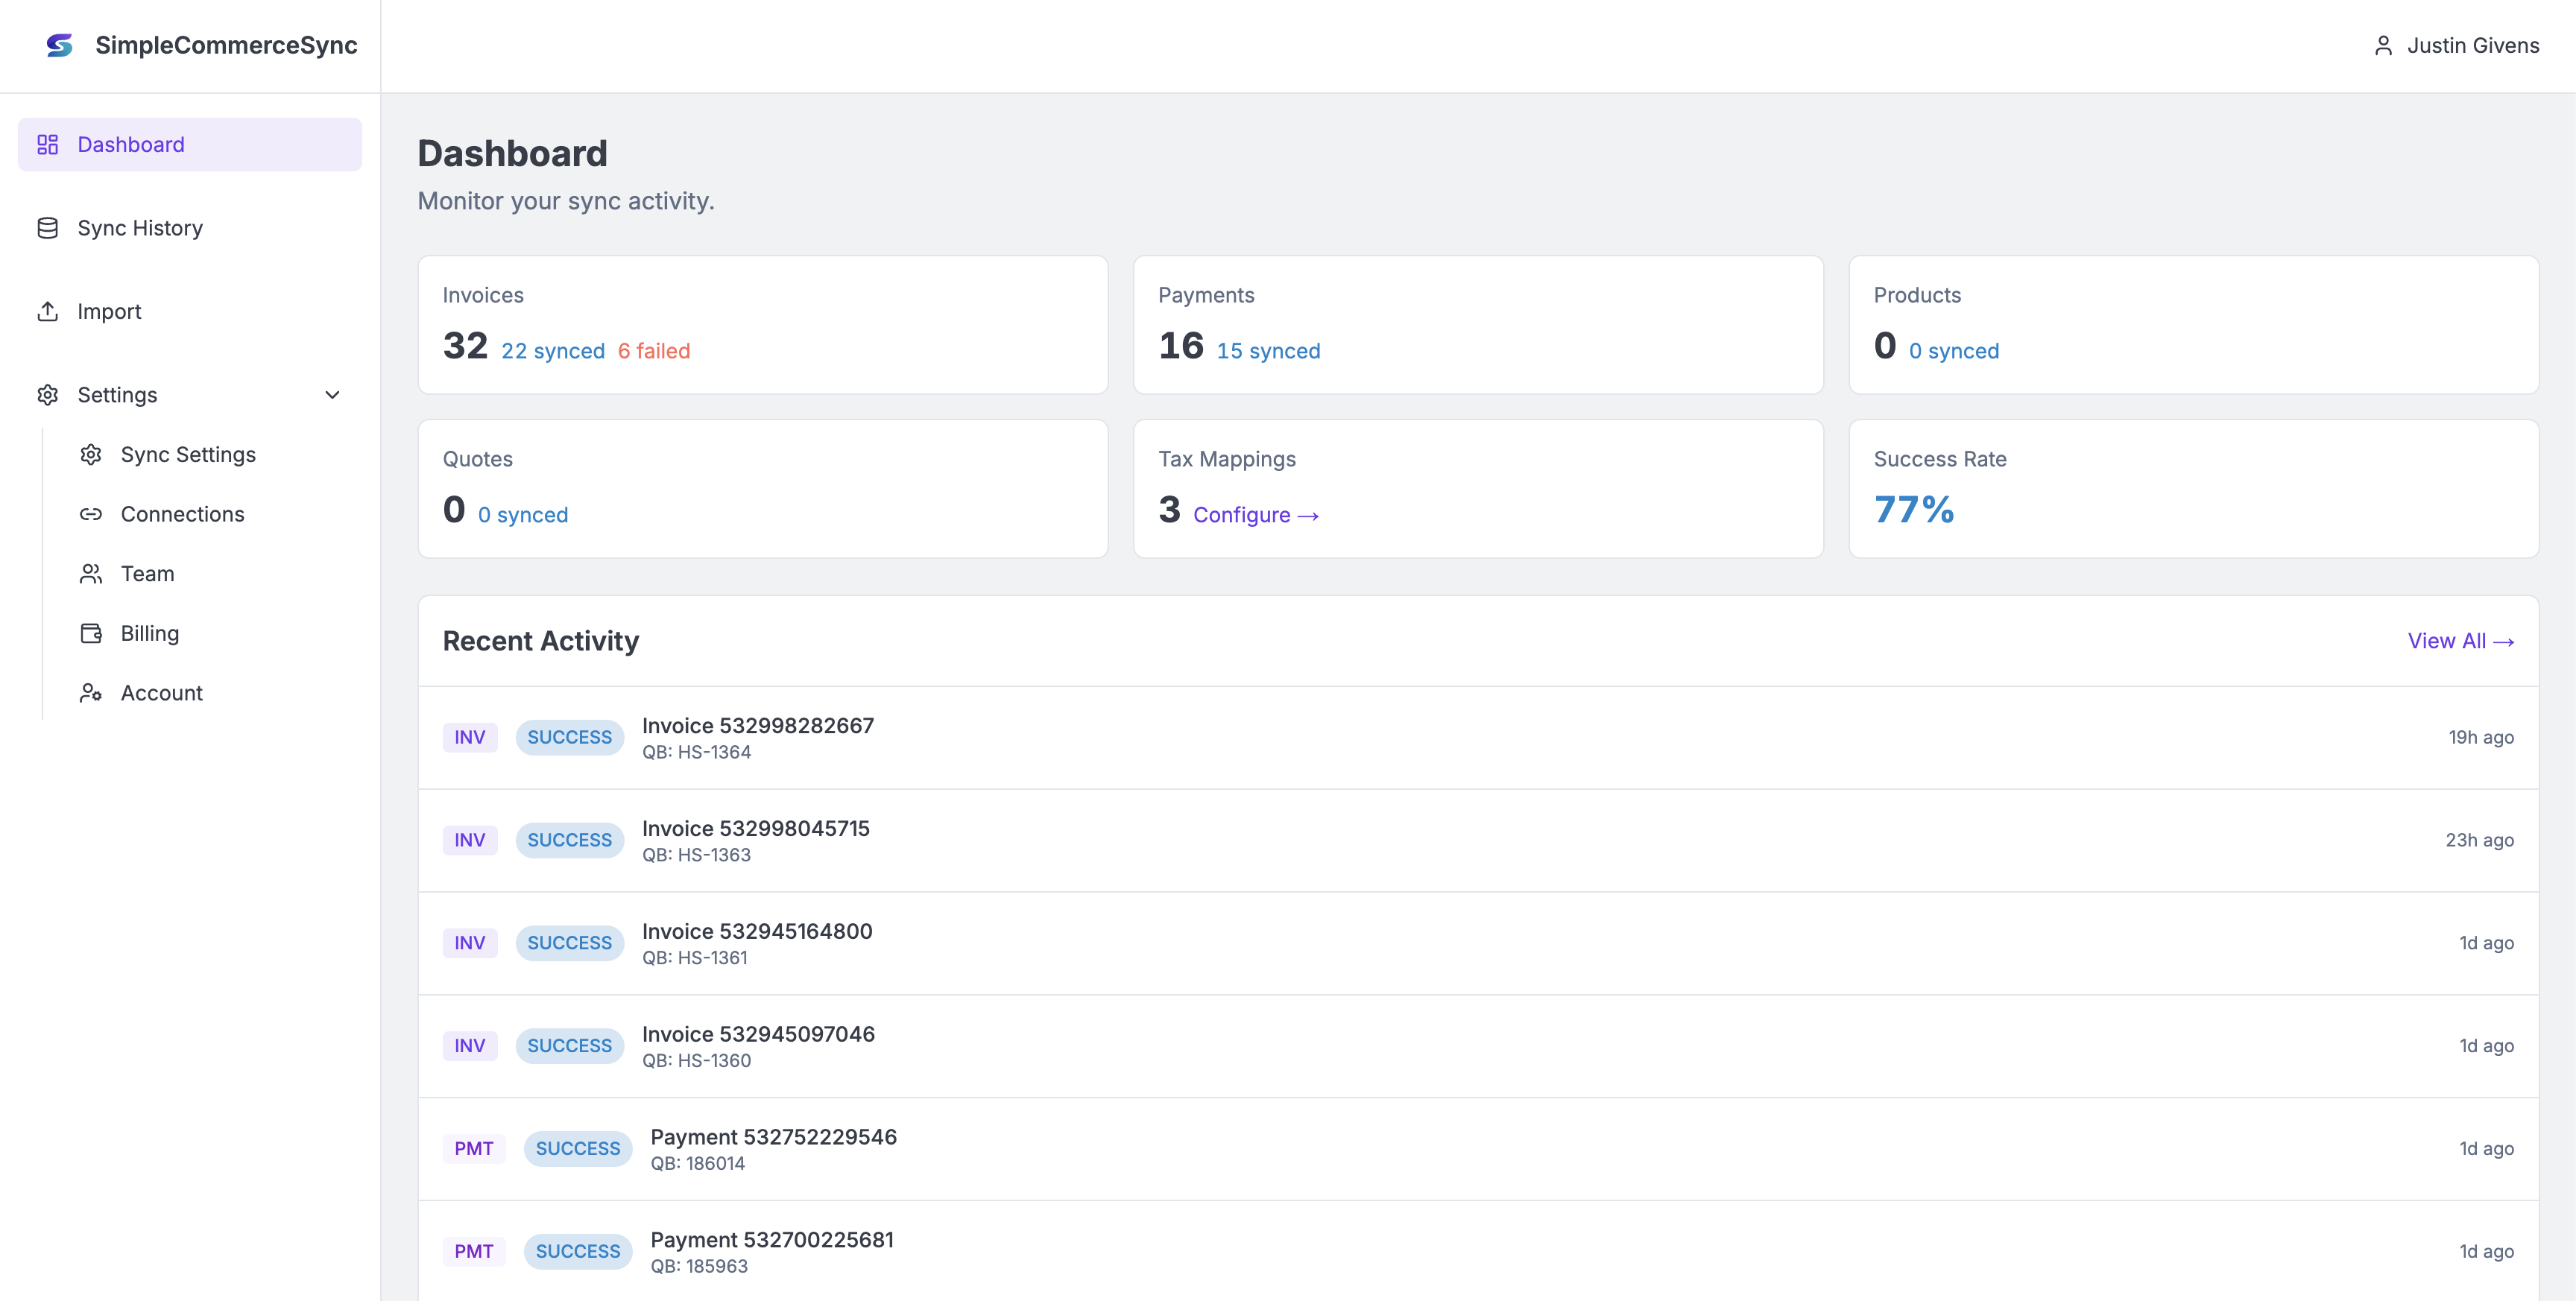Viewport: 2576px width, 1301px height.
Task: Select the Dashboard grid icon
Action: point(47,144)
